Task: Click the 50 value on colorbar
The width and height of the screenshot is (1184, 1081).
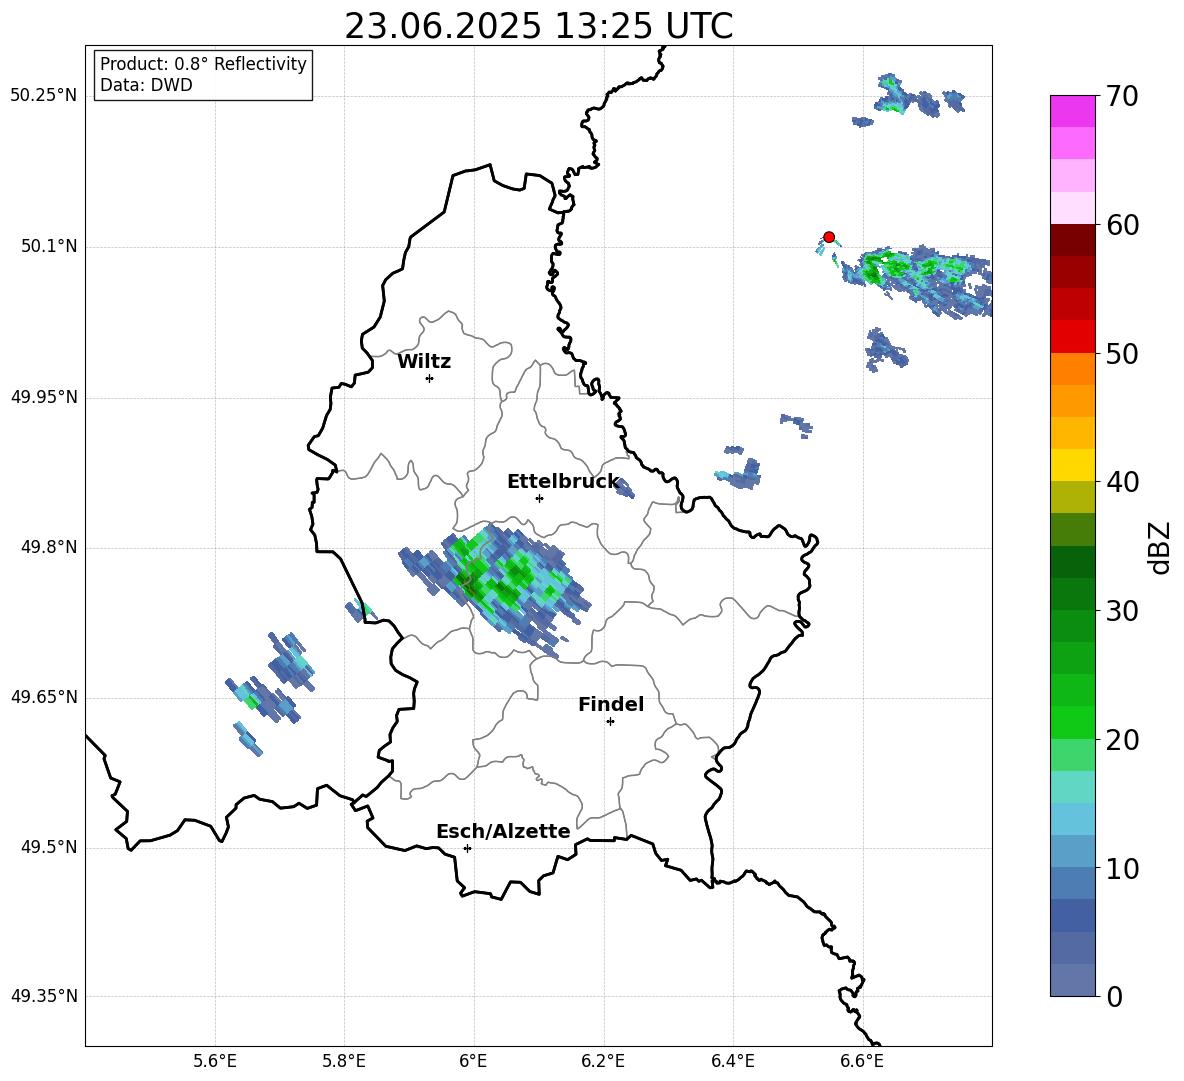Action: pyautogui.click(x=1122, y=353)
